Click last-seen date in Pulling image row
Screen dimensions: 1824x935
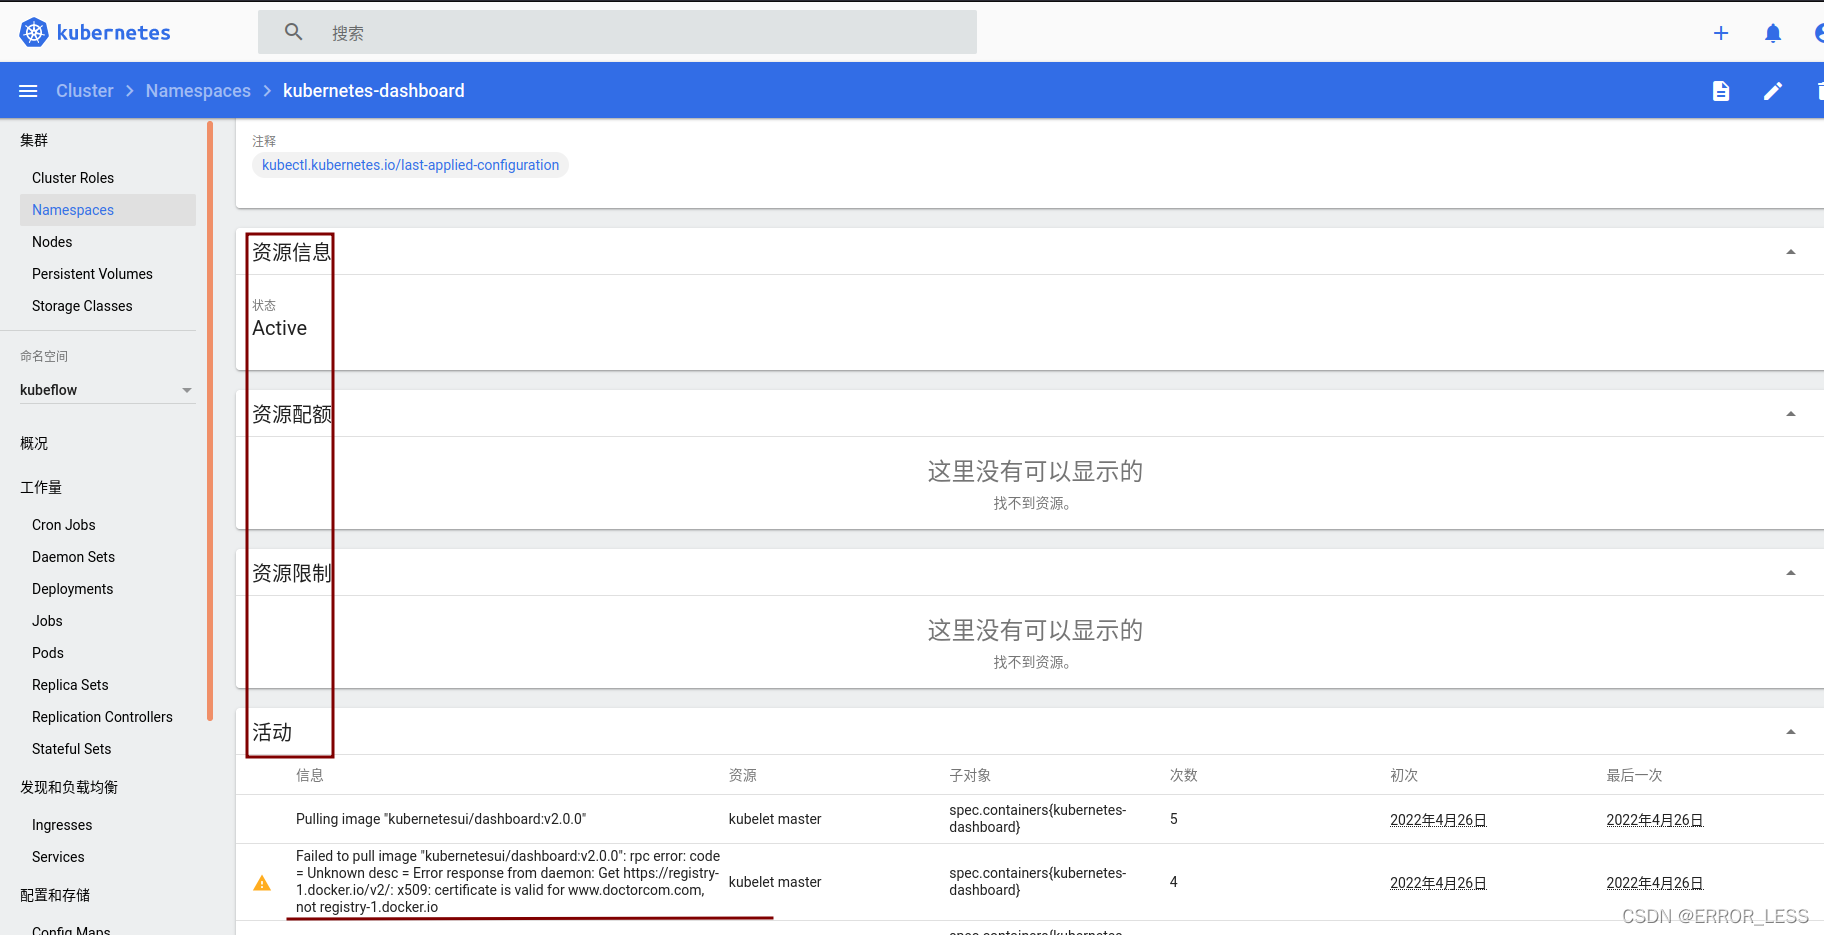[x=1654, y=820]
